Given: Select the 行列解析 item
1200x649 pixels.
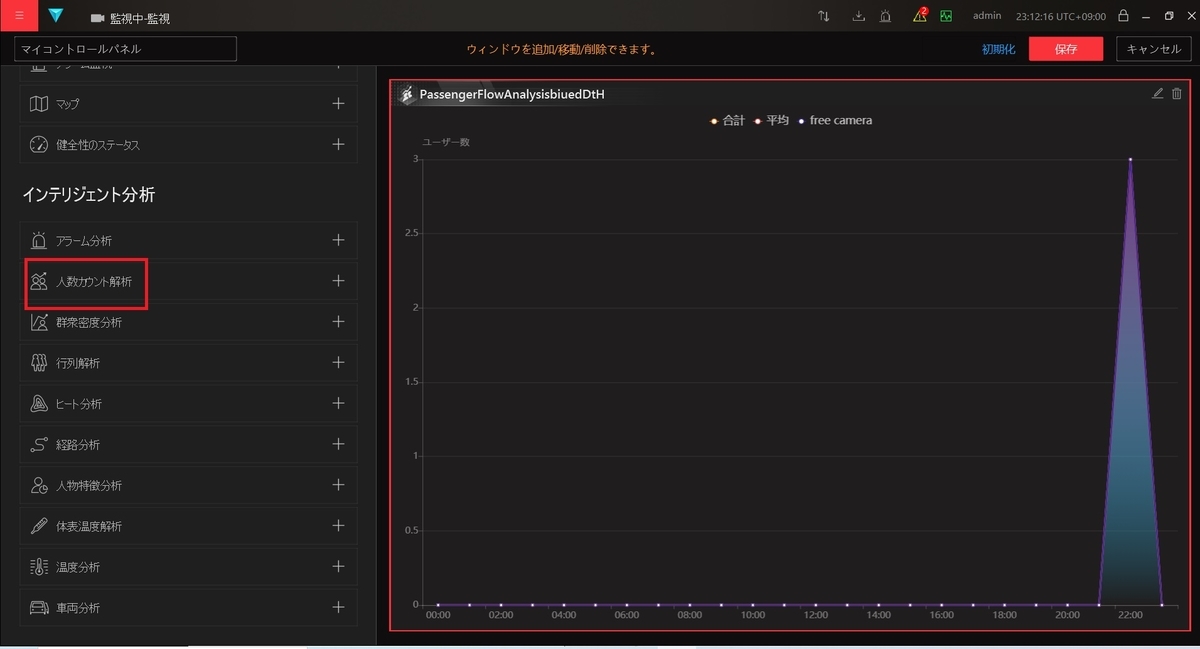Looking at the screenshot, I should (188, 363).
